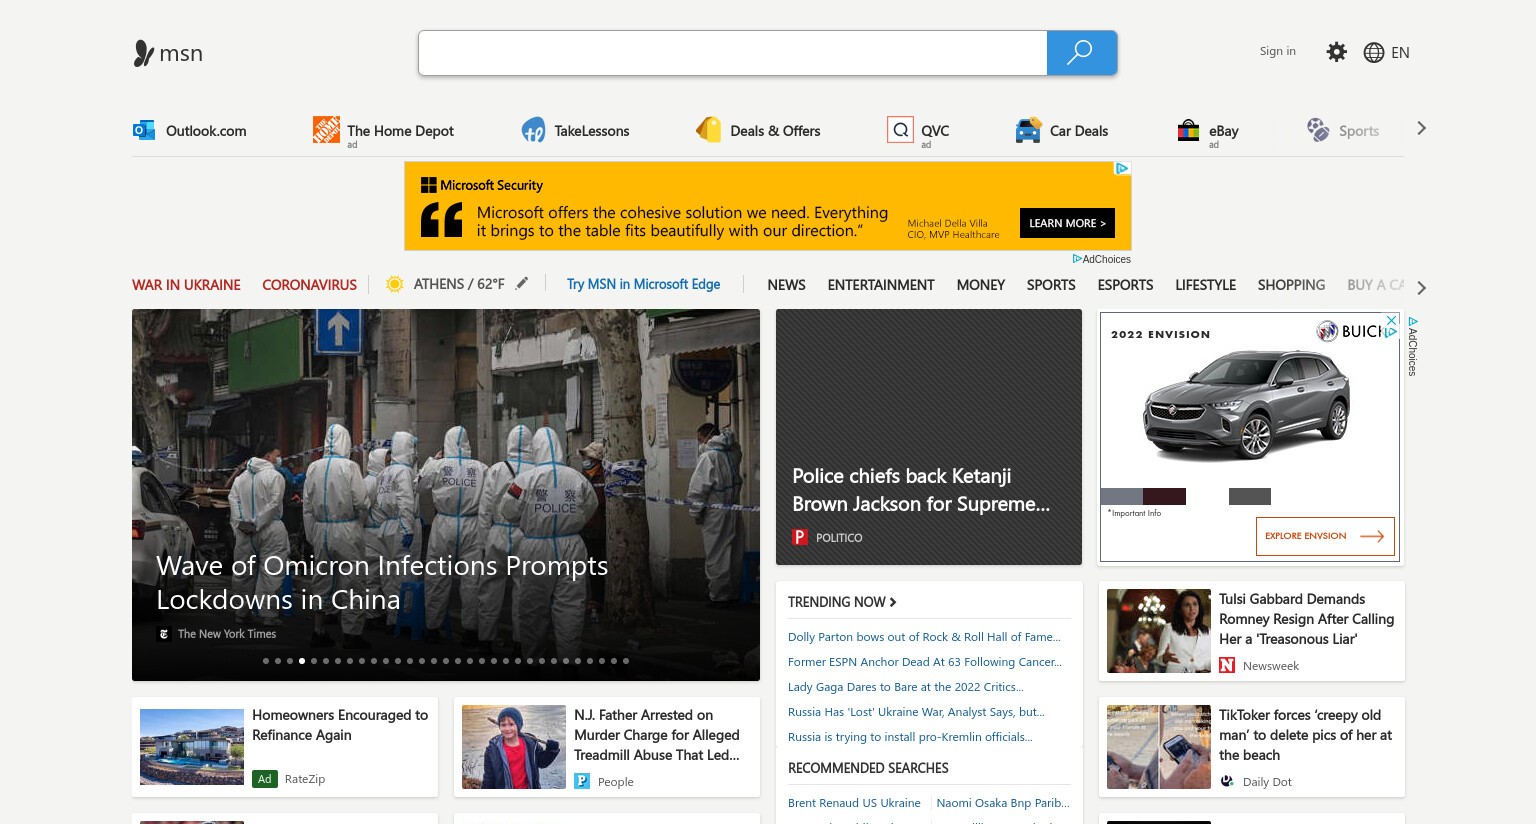The height and width of the screenshot is (824, 1536).
Task: Open Homeowners Refinance ad thumbnail
Action: [x=192, y=747]
